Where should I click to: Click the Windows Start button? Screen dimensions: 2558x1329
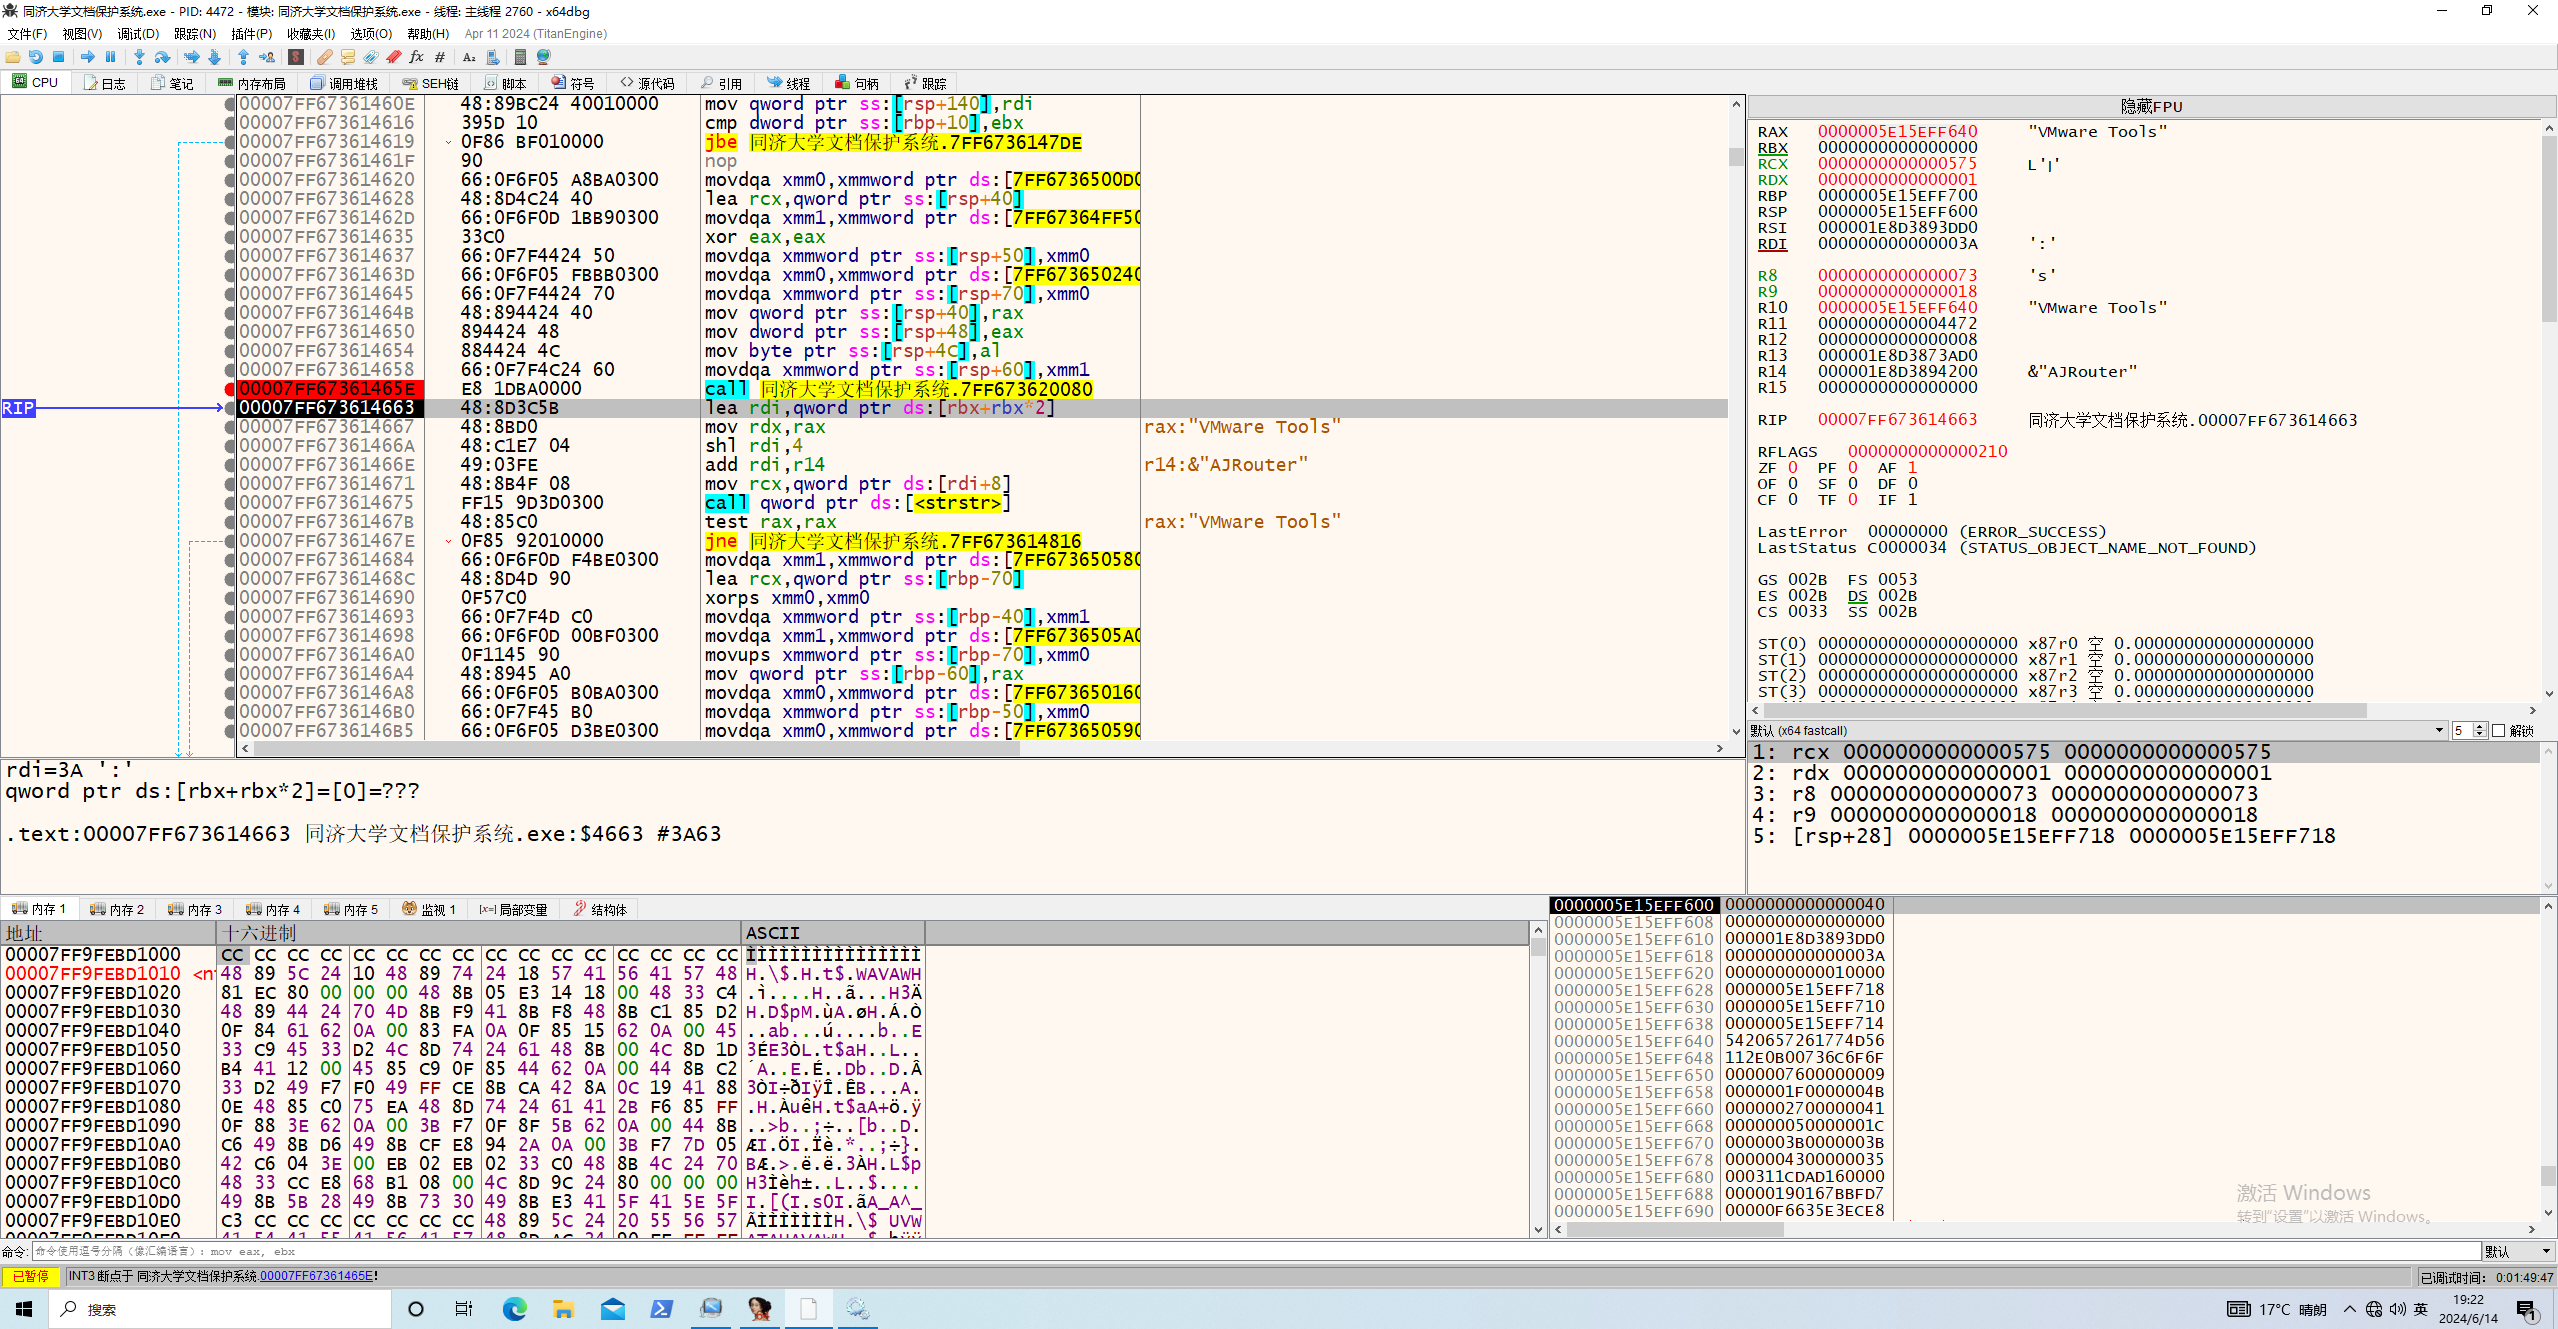24,1308
